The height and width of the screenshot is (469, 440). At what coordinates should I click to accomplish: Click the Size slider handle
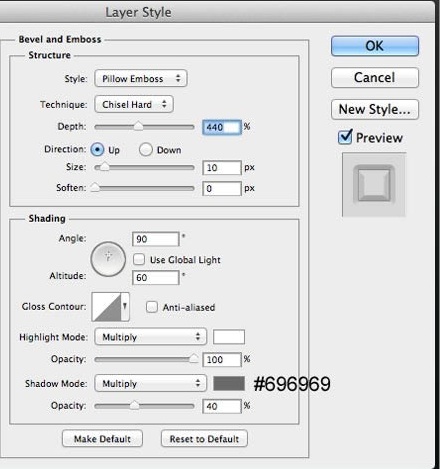(x=104, y=167)
